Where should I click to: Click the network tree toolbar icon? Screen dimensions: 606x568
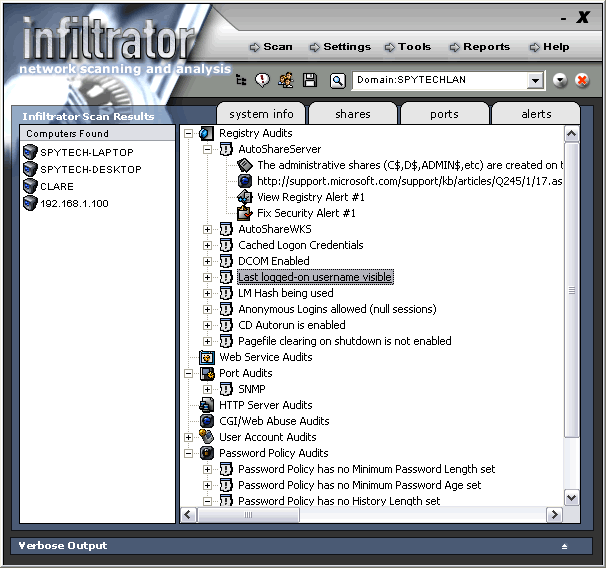[x=241, y=80]
